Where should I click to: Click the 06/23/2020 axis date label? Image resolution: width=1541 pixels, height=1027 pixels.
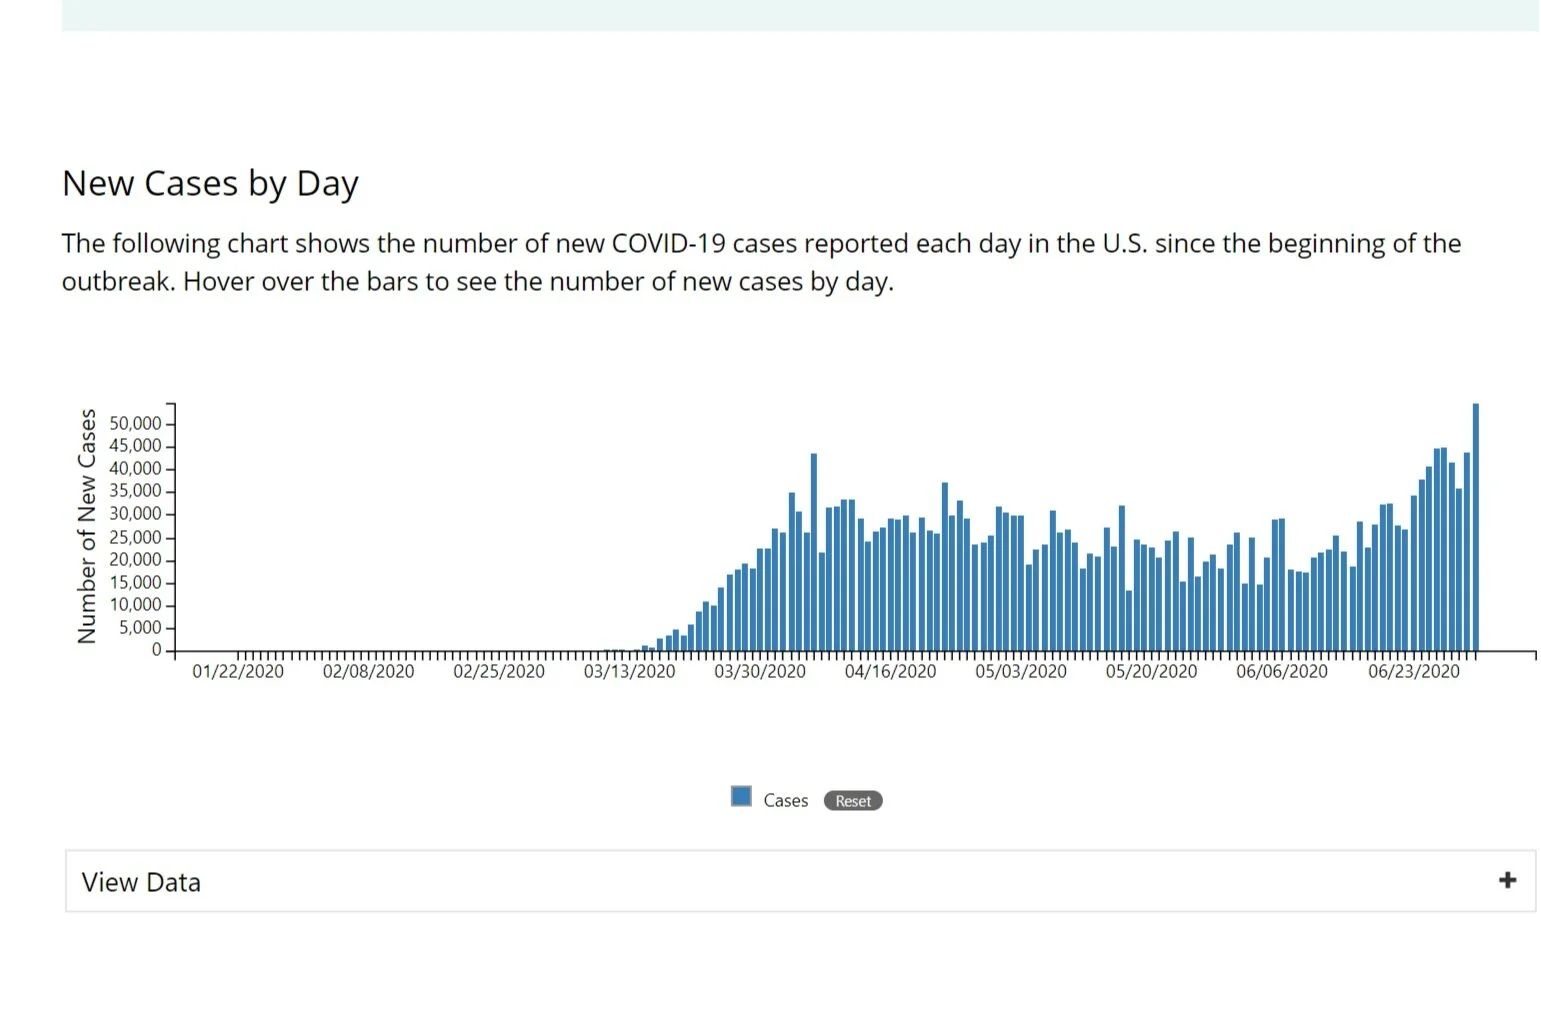pos(1414,671)
